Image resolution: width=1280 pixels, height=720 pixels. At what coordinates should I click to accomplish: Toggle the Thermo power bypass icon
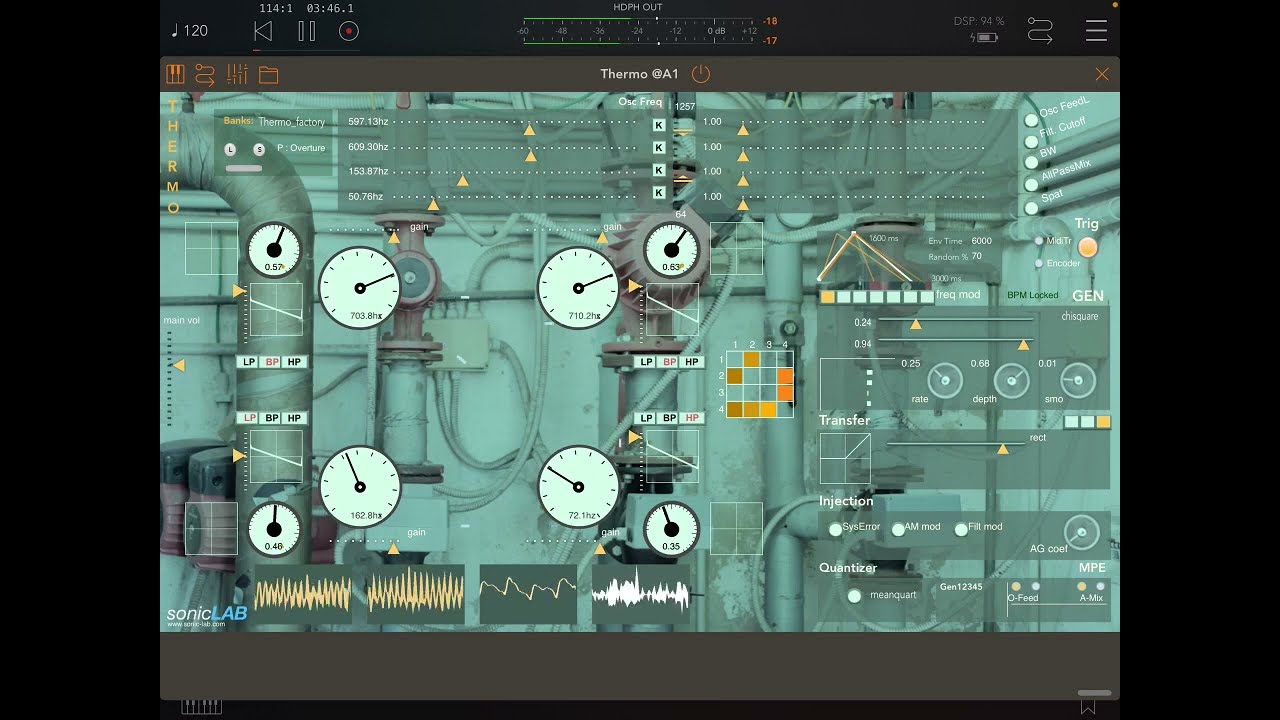pyautogui.click(x=700, y=74)
